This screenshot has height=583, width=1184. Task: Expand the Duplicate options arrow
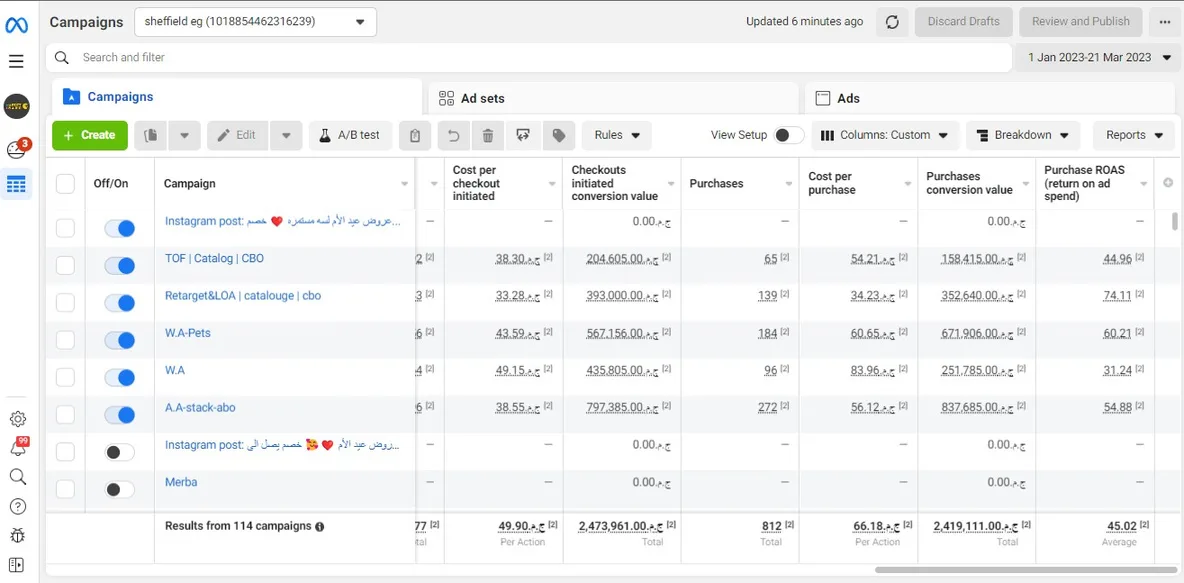click(184, 135)
